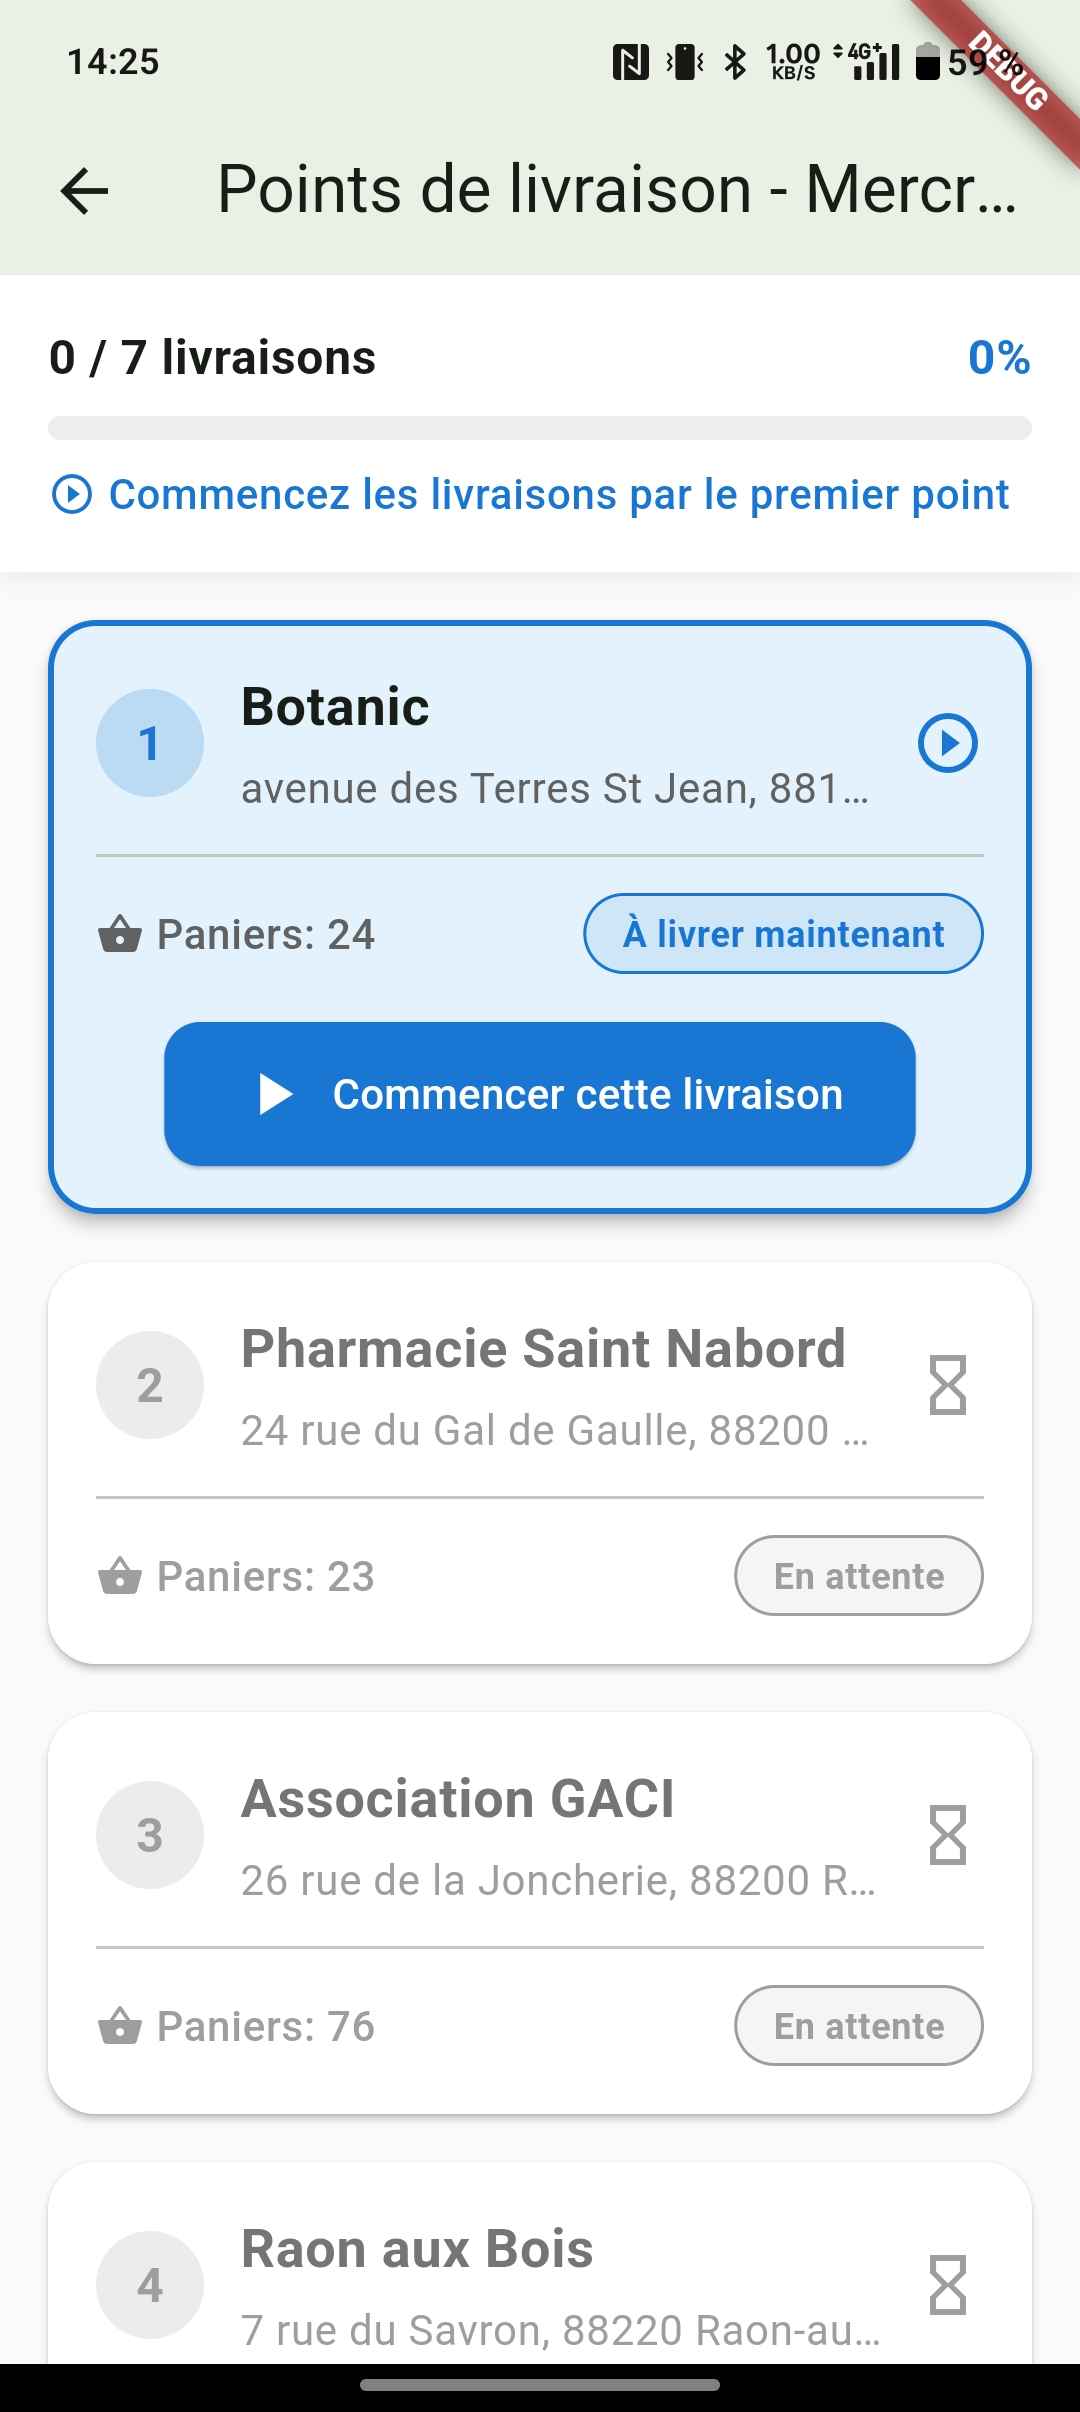This screenshot has width=1080, height=2412.
Task: Tap Commencez les livraisons par le premier point
Action: [558, 495]
